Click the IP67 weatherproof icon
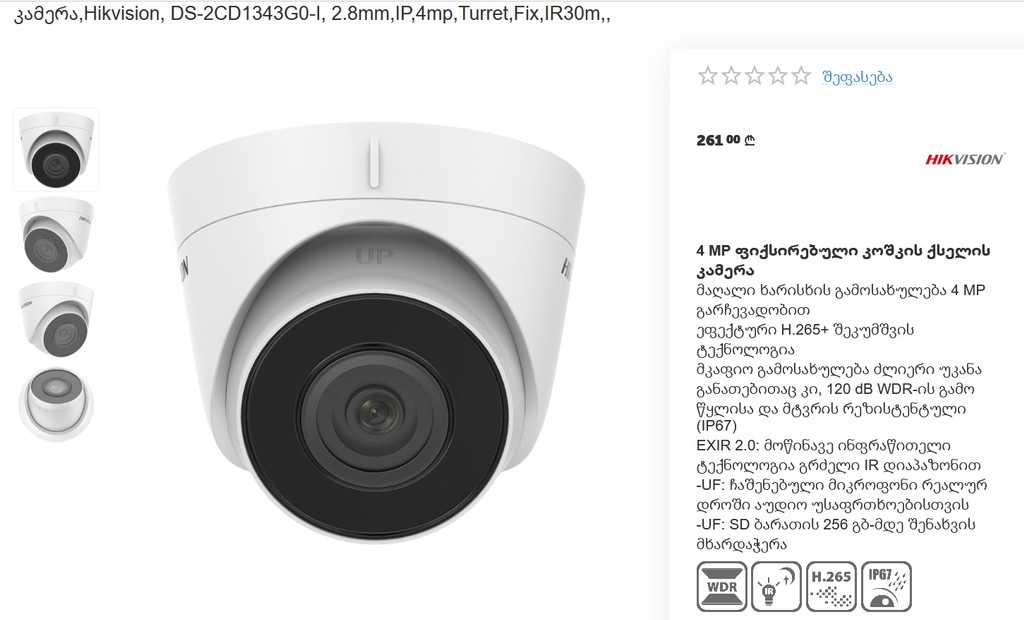Viewport: 1024px width, 620px height. pos(886,586)
